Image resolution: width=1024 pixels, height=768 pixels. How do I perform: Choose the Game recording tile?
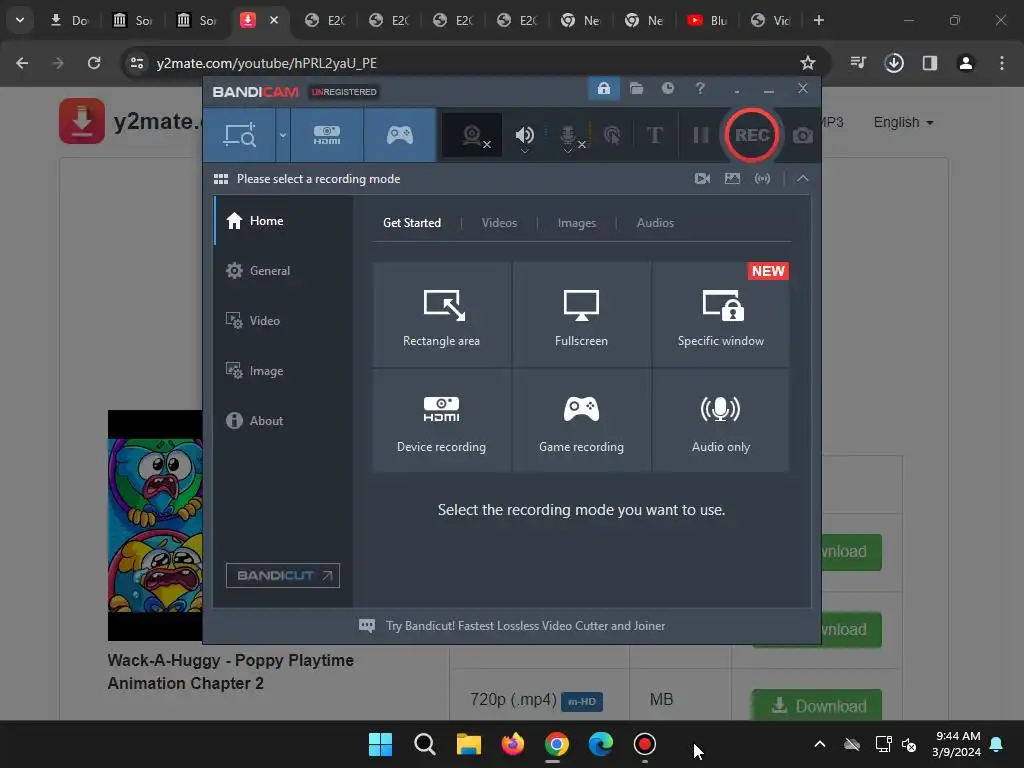(581, 421)
